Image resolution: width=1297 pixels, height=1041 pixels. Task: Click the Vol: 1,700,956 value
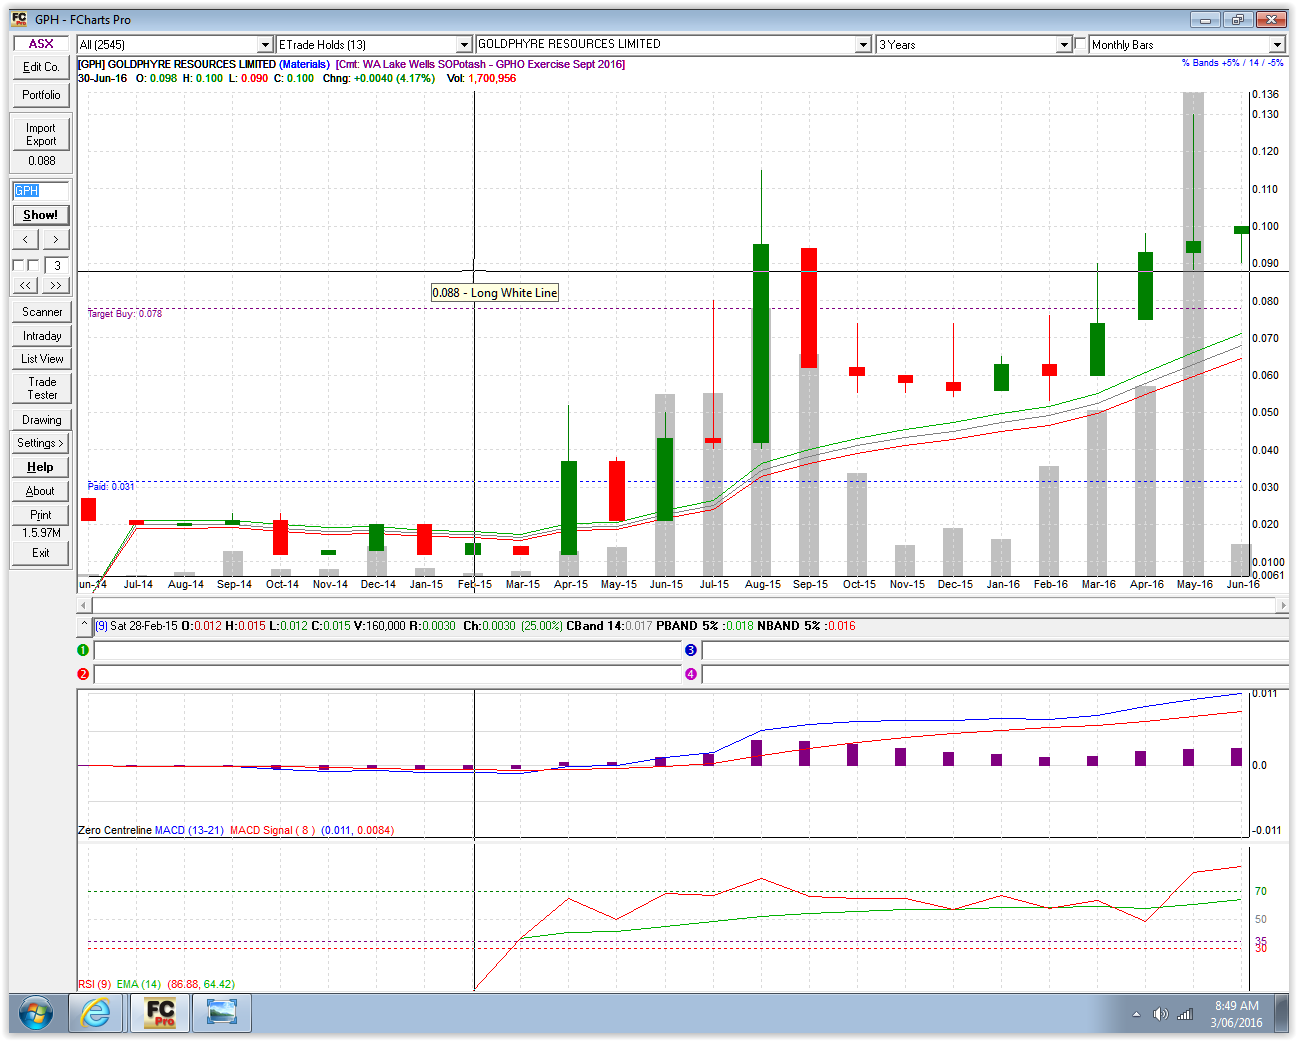point(482,78)
